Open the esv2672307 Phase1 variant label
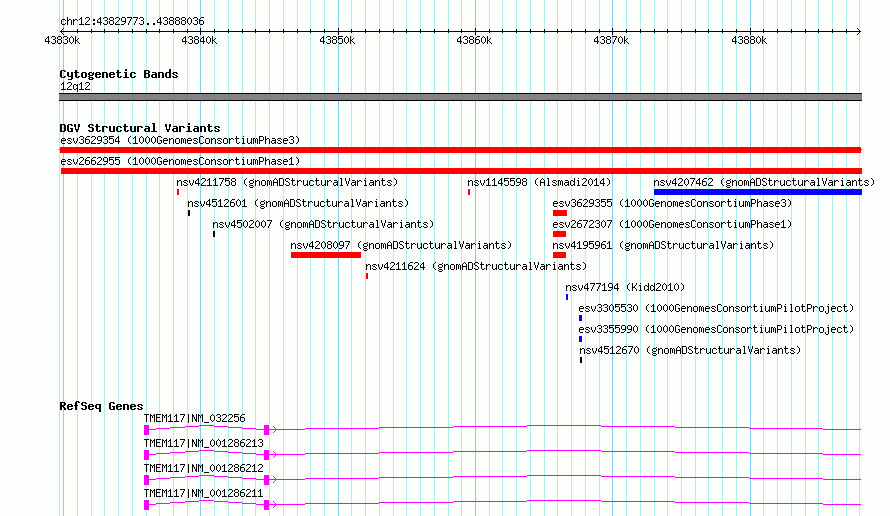The image size is (890, 516). point(672,224)
